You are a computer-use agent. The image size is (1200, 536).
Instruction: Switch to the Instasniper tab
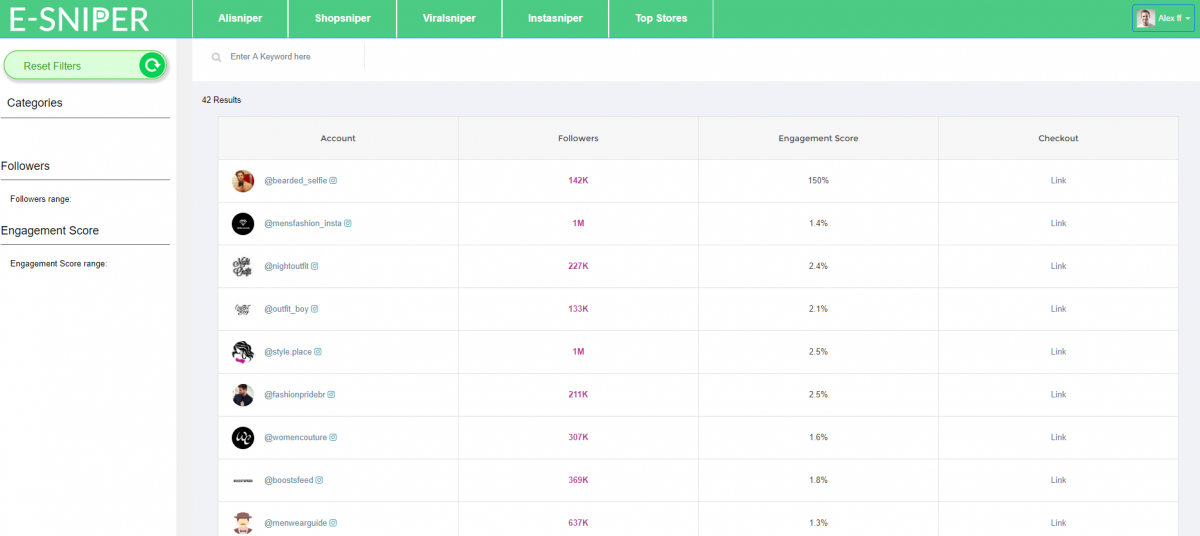[x=555, y=18]
